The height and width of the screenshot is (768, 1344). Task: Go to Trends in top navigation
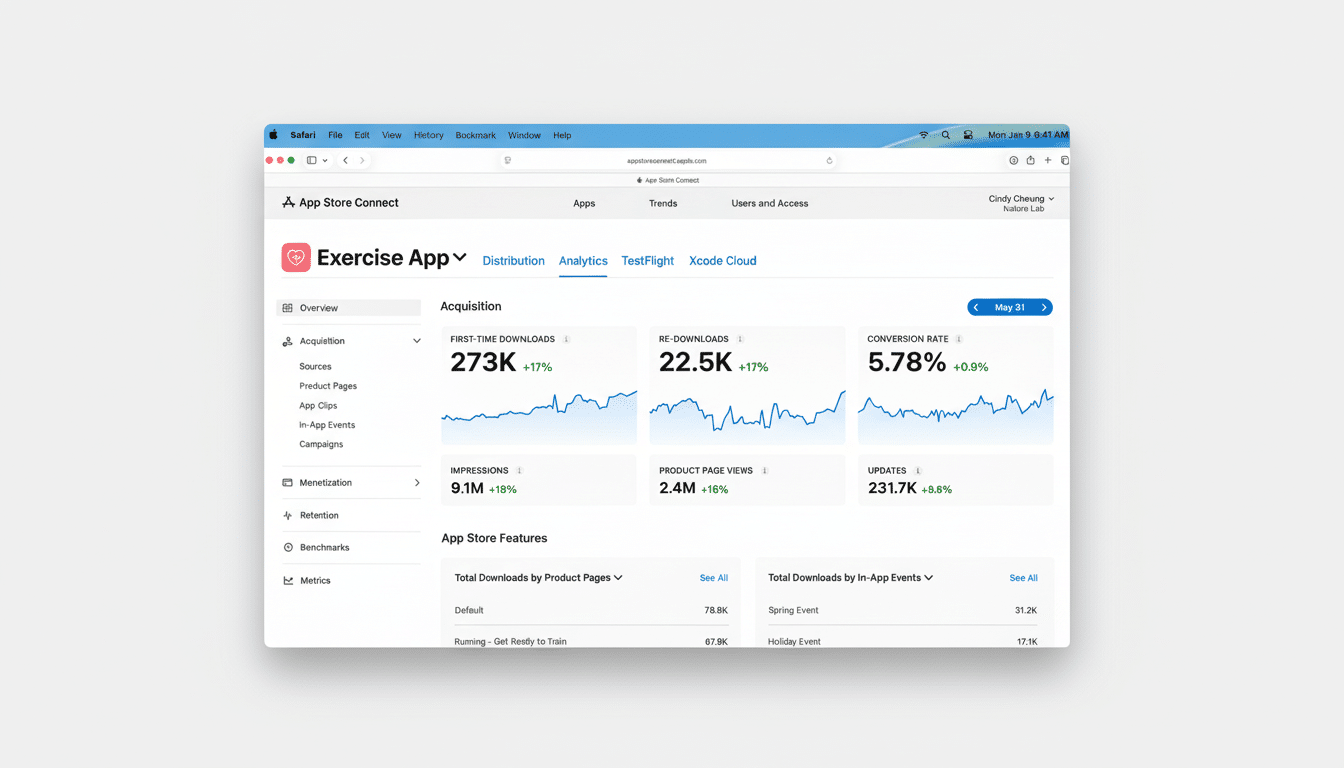[x=663, y=203]
